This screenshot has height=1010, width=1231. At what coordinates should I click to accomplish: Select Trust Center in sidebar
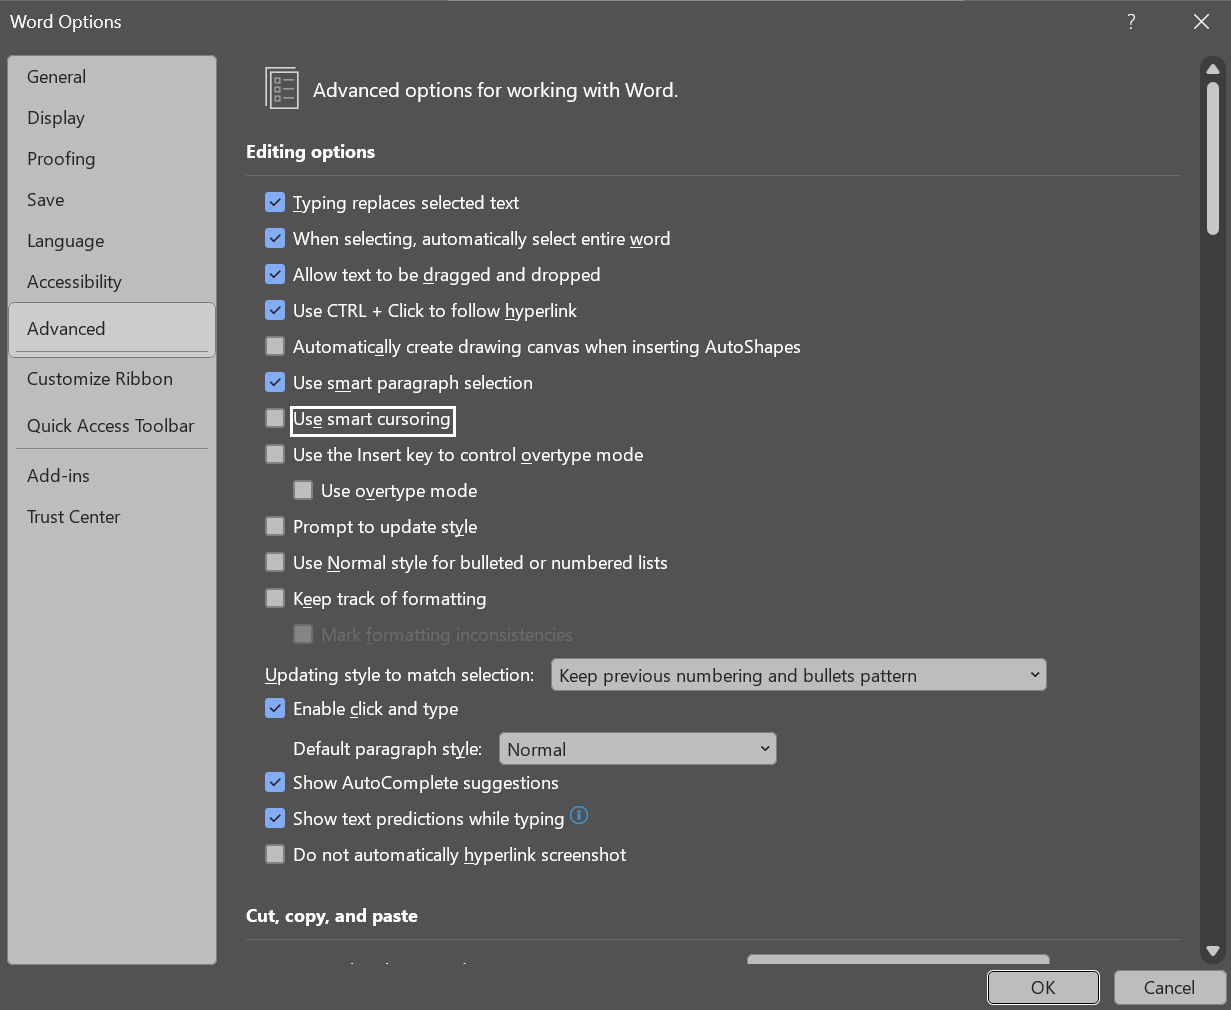(73, 517)
